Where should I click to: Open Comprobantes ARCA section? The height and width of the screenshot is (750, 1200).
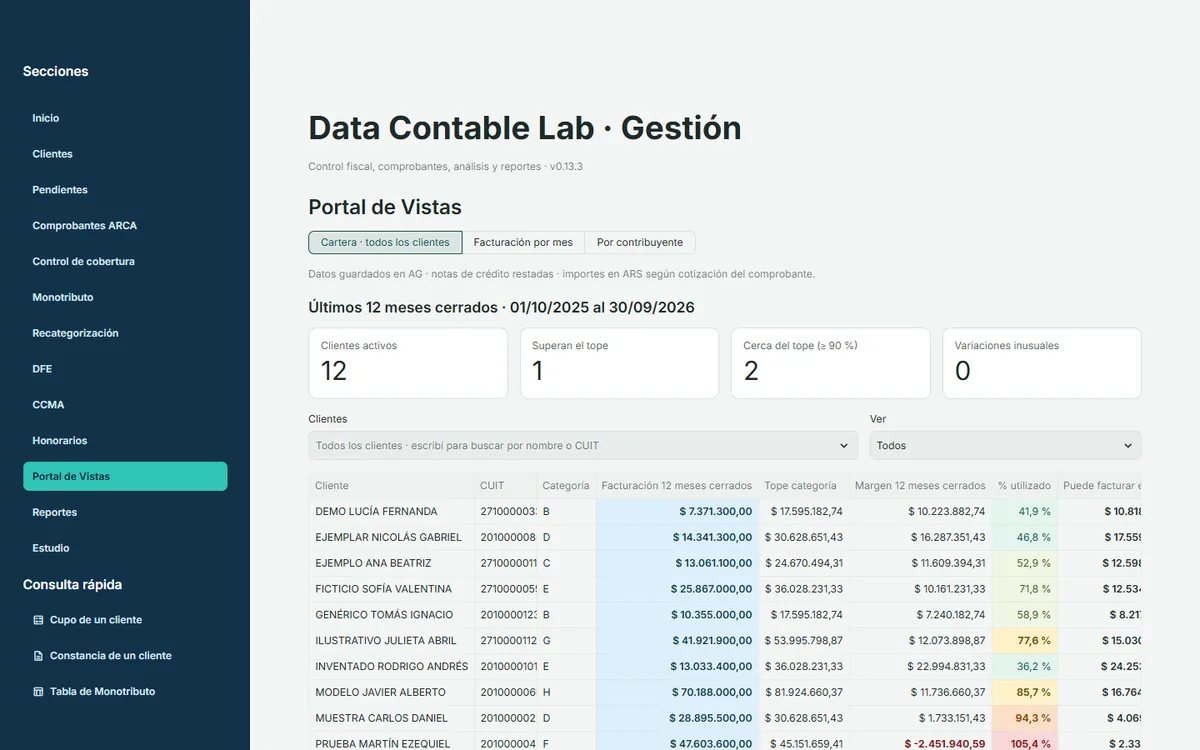pyautogui.click(x=125, y=226)
